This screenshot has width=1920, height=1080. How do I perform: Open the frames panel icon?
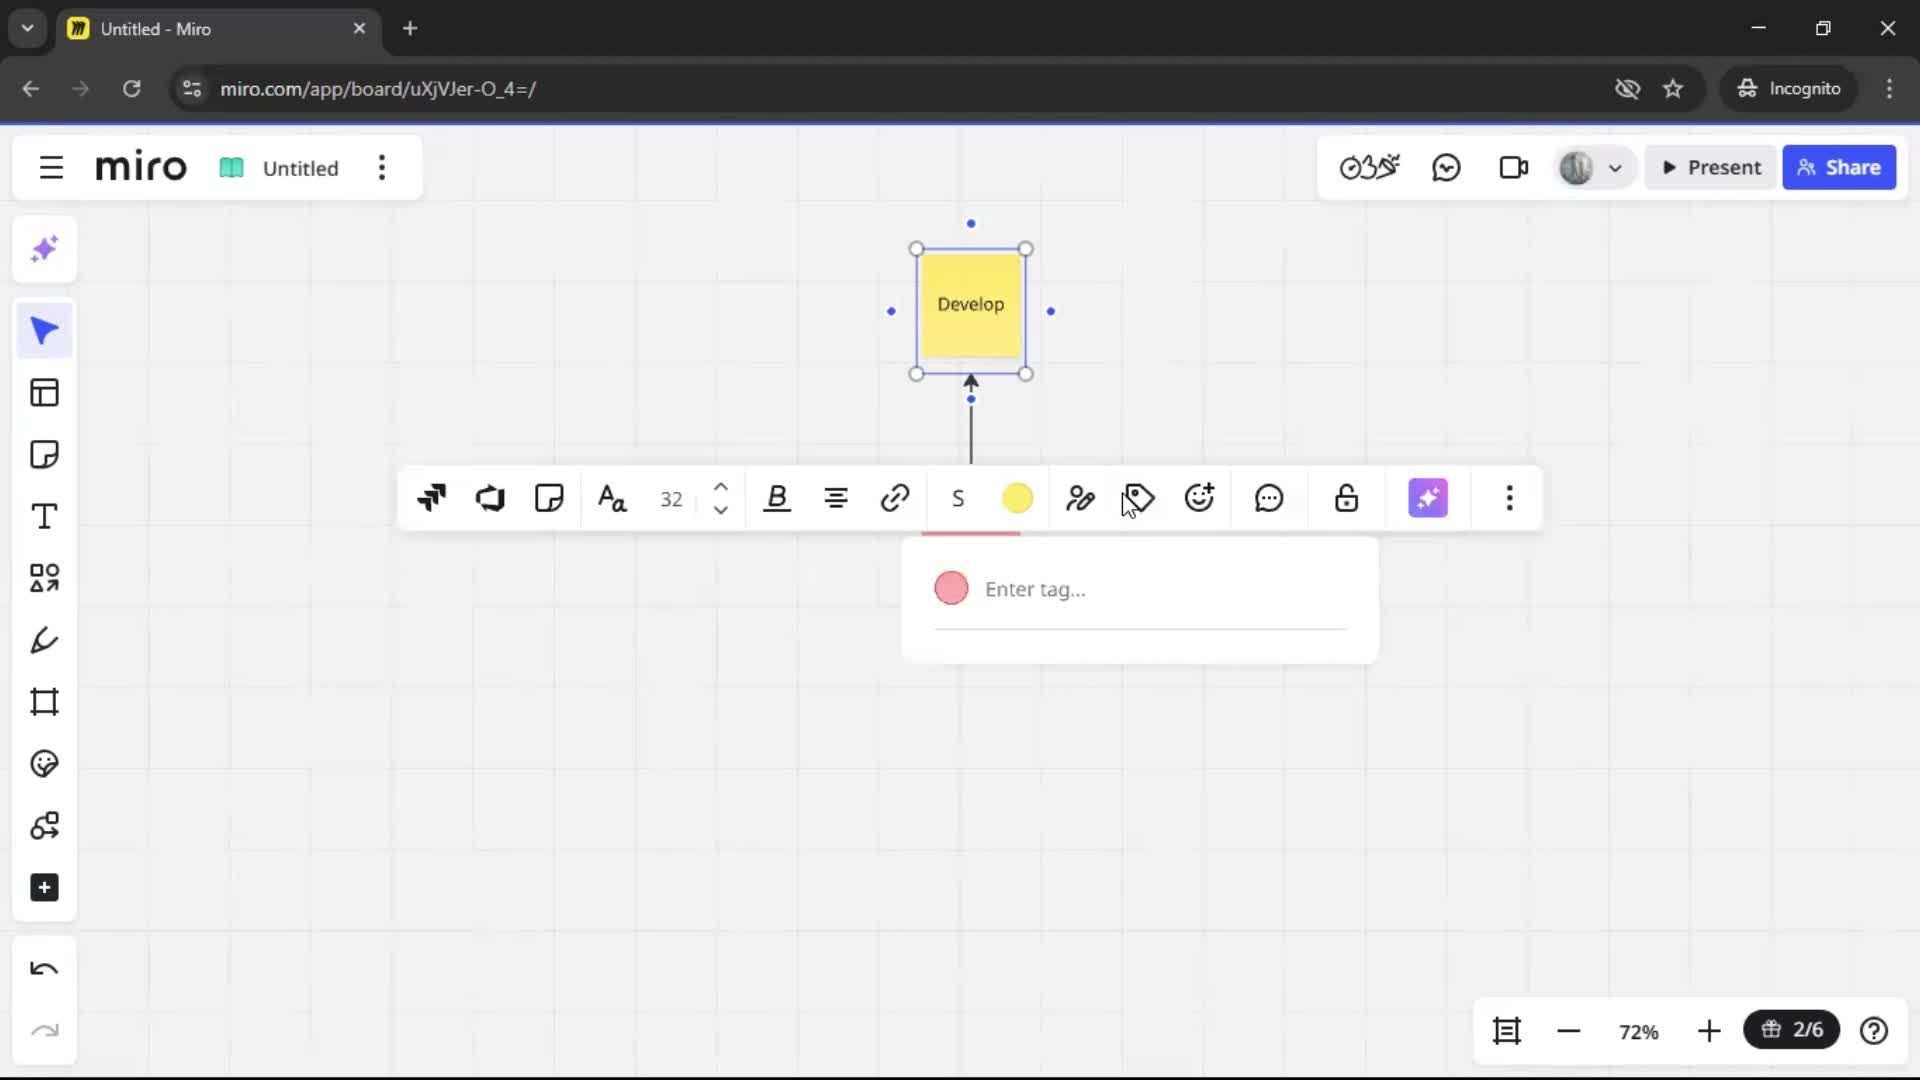click(1507, 1031)
